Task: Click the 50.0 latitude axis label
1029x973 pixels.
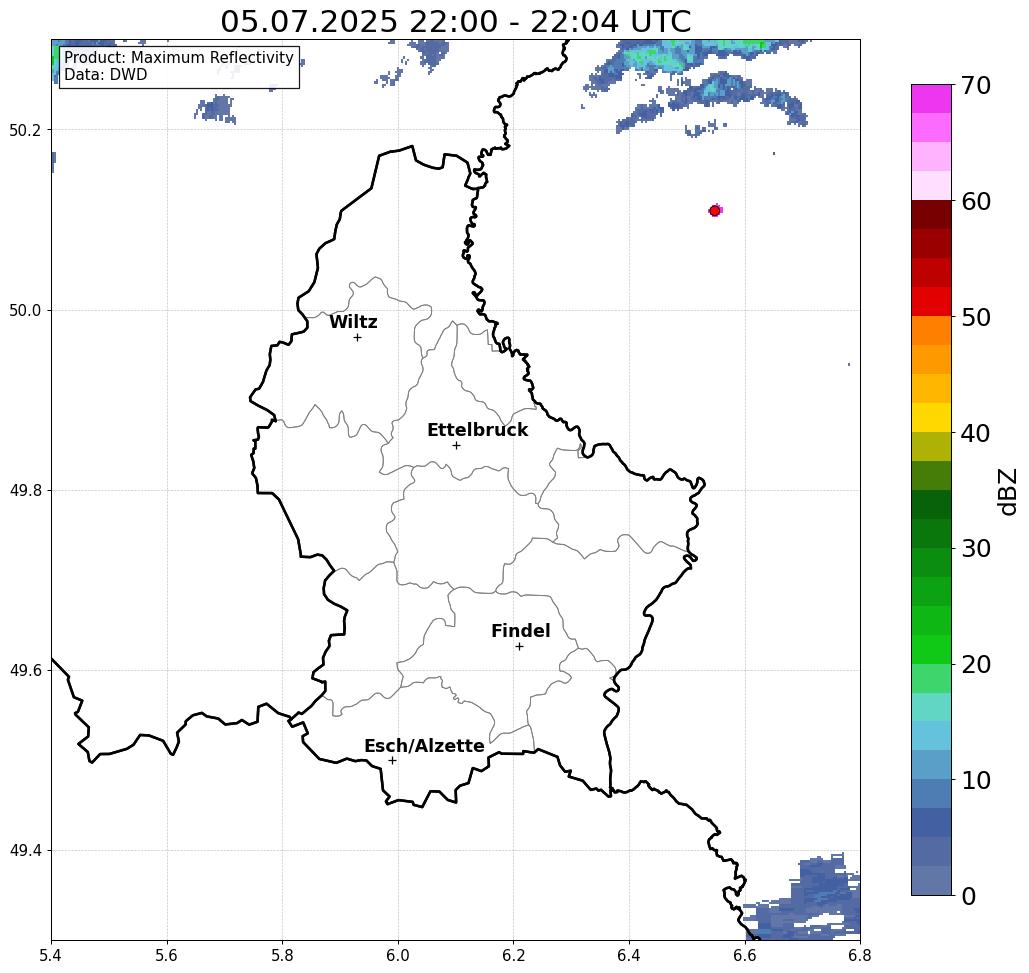Action: click(25, 310)
